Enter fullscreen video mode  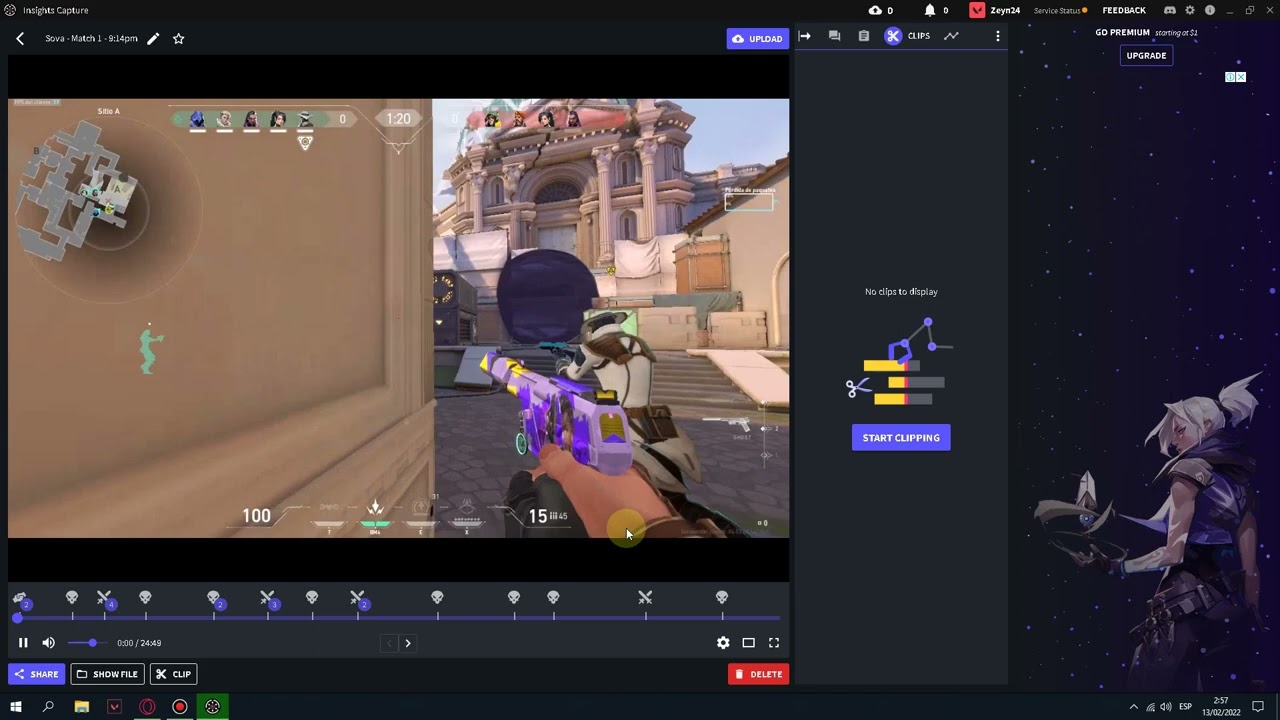774,643
